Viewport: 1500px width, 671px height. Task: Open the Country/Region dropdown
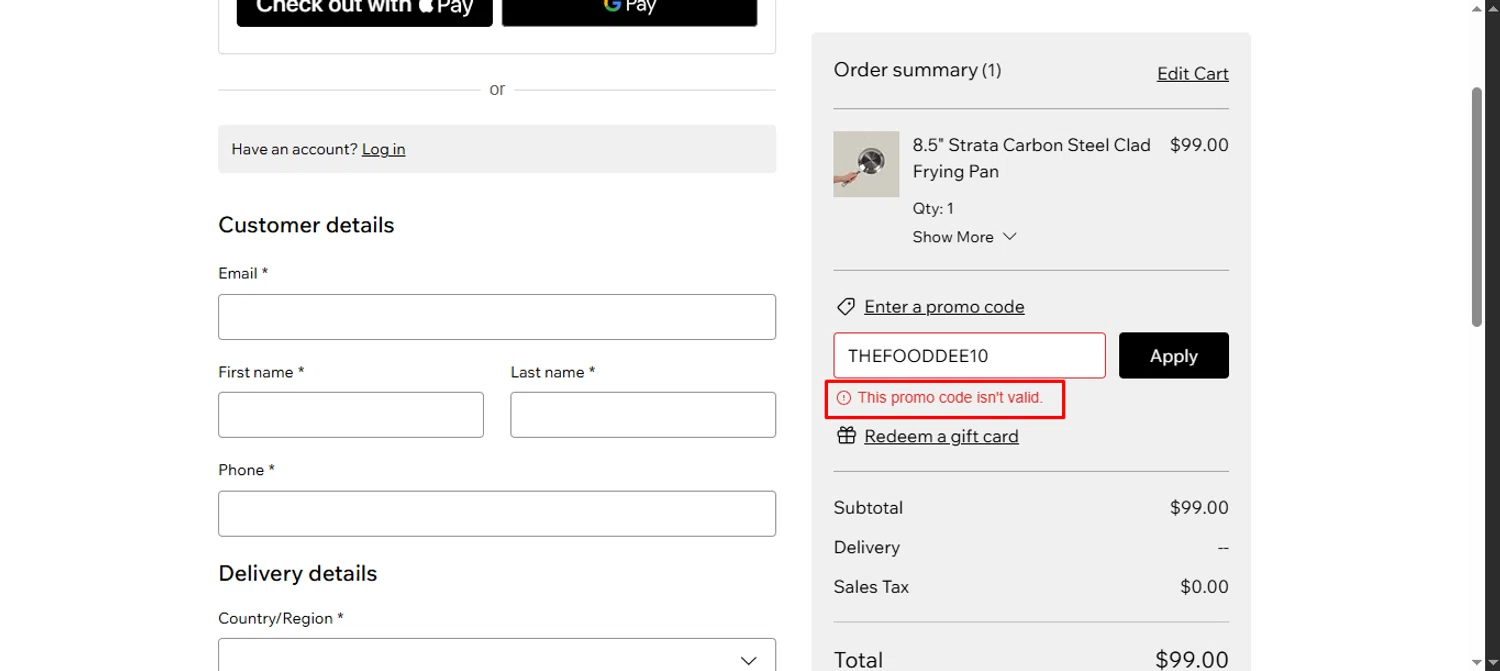(497, 655)
